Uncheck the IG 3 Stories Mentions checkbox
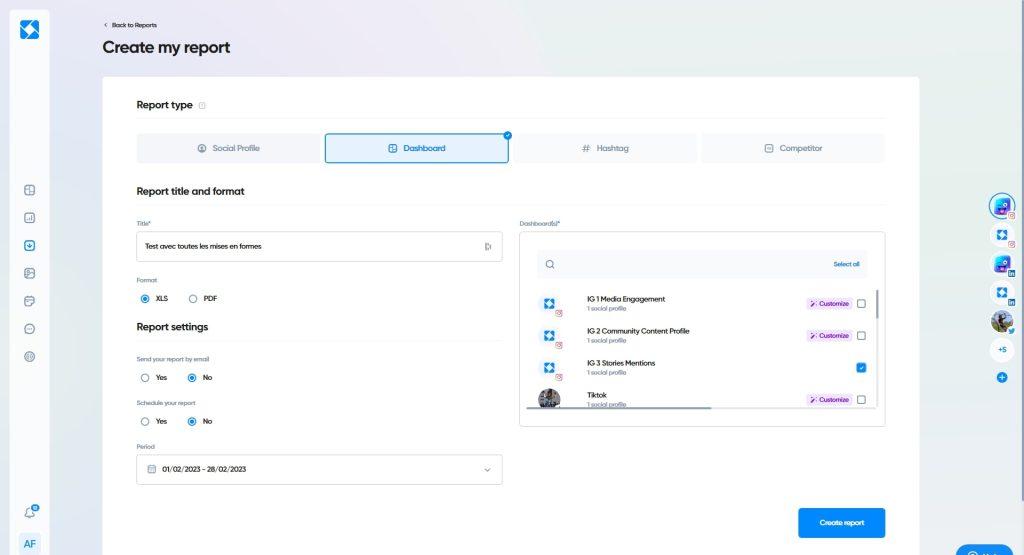This screenshot has height=555, width=1024. (861, 368)
